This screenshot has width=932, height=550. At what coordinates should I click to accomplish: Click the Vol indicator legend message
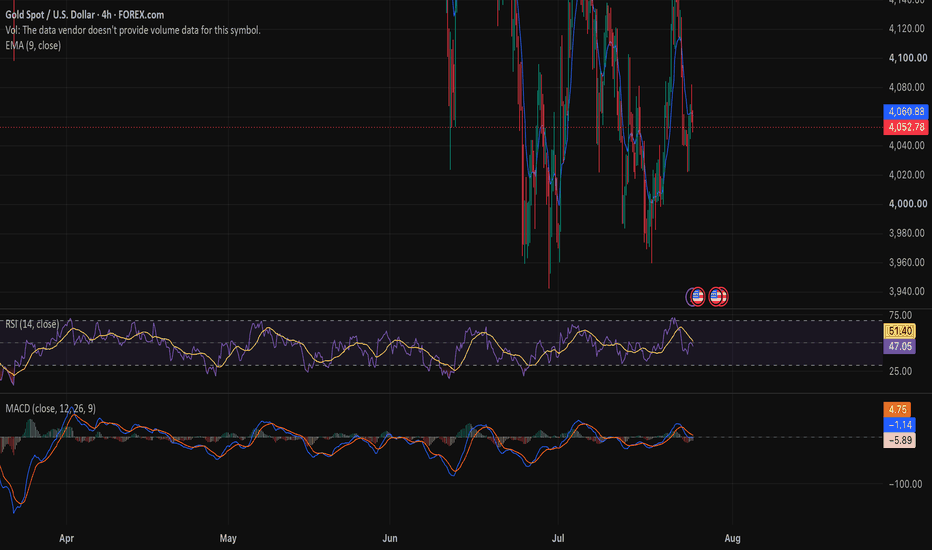[x=133, y=30]
